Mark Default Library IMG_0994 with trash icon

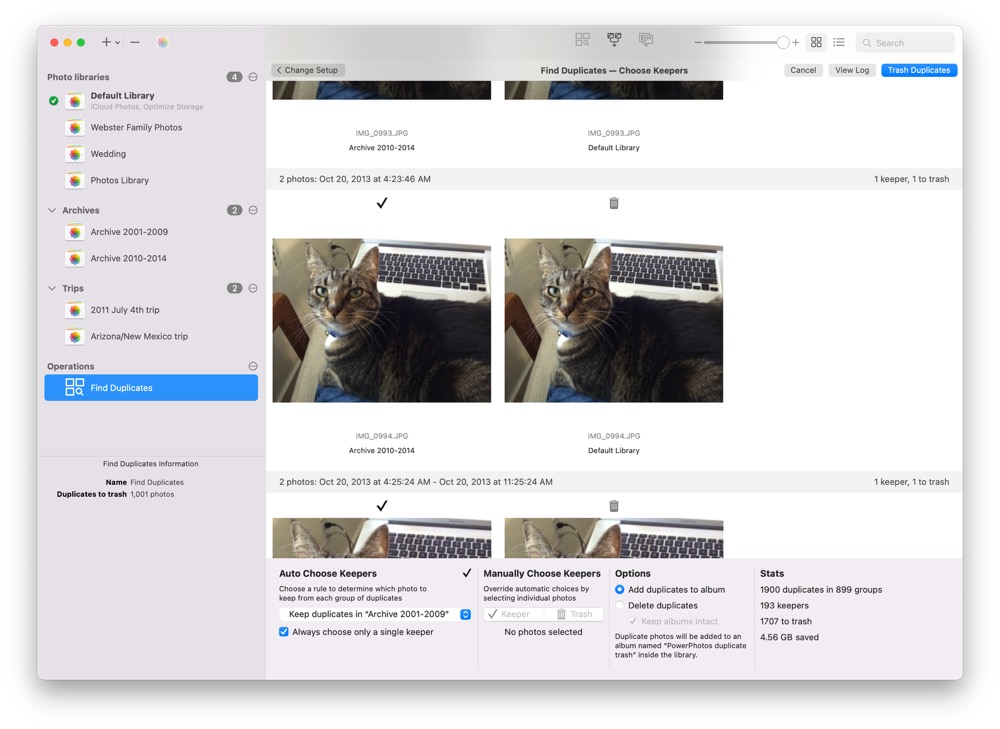tap(613, 202)
